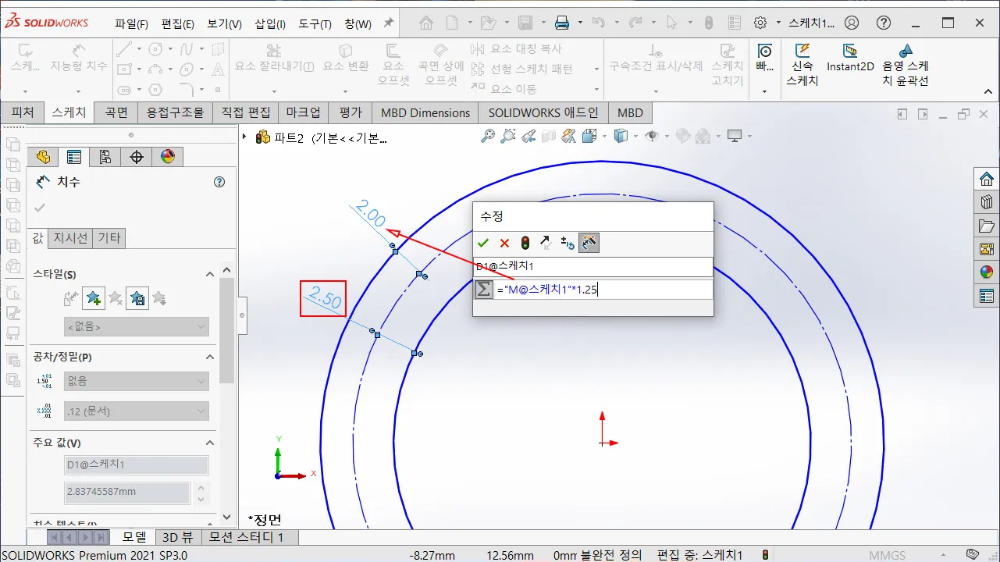Image resolution: width=1000 pixels, height=562 pixels.
Task: Open the 파일(F) menu
Action: click(x=131, y=24)
